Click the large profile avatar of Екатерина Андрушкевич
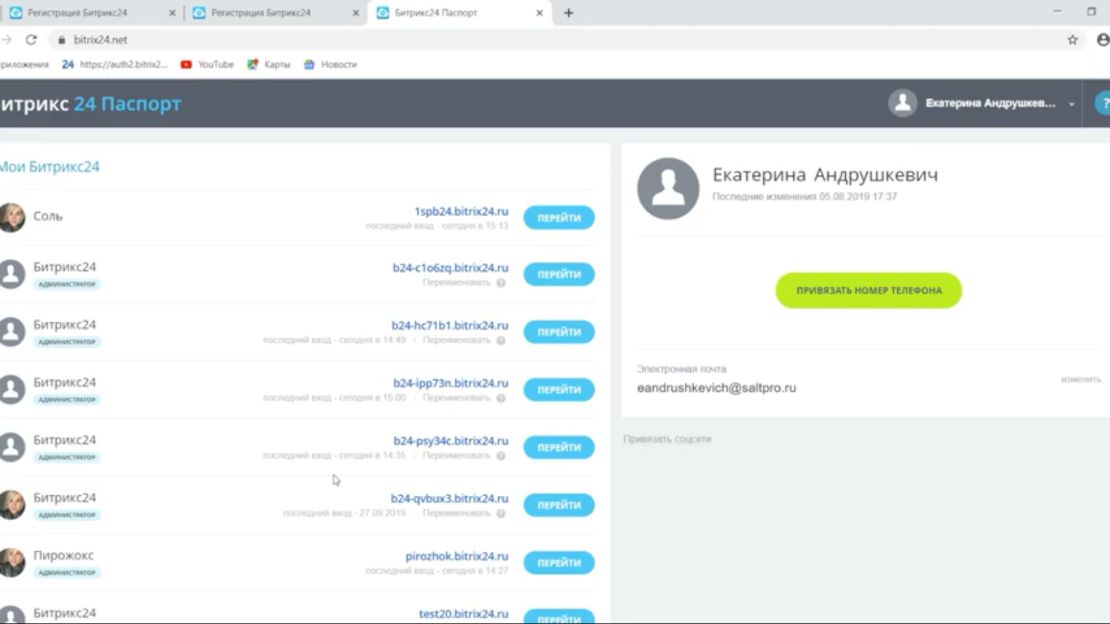The height and width of the screenshot is (624, 1110). (668, 188)
